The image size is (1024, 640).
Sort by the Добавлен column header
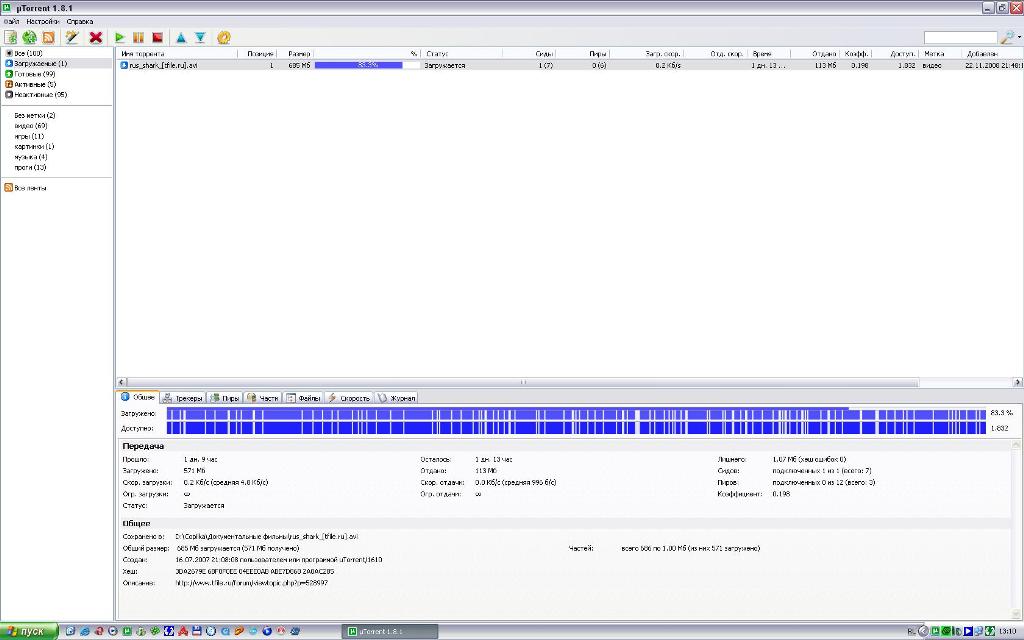click(x=992, y=54)
